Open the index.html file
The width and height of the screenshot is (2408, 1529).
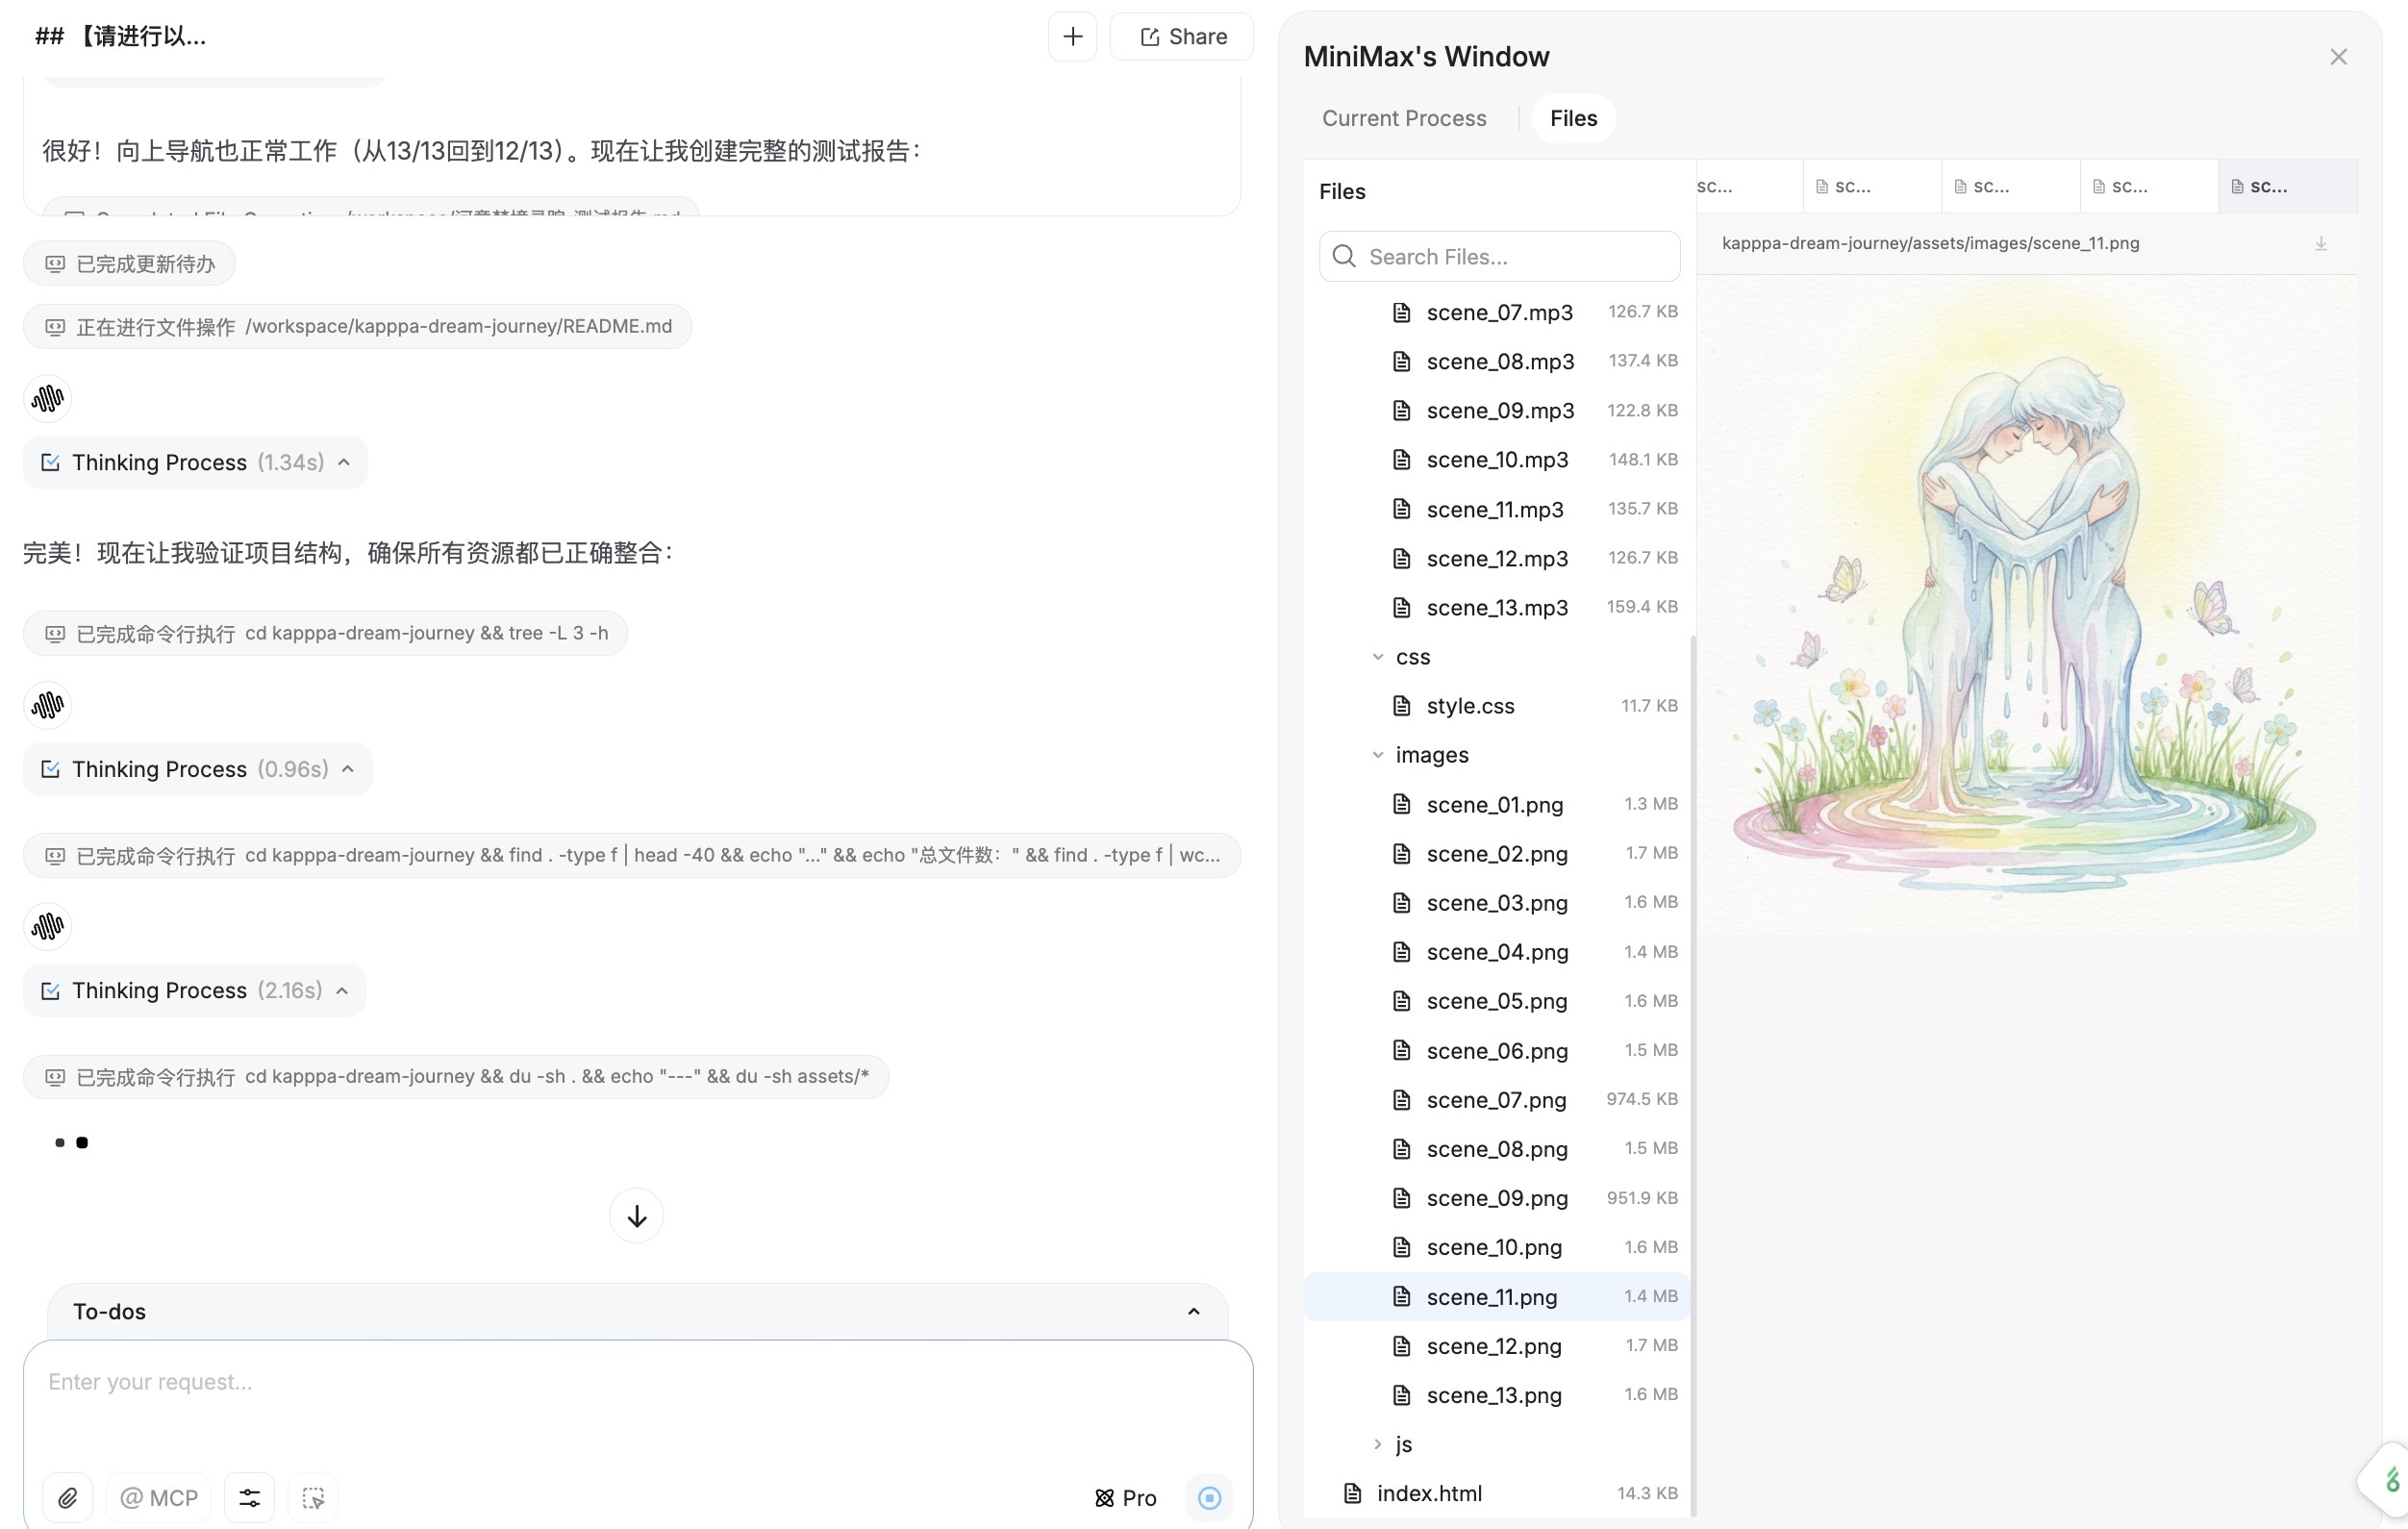coord(1428,1493)
